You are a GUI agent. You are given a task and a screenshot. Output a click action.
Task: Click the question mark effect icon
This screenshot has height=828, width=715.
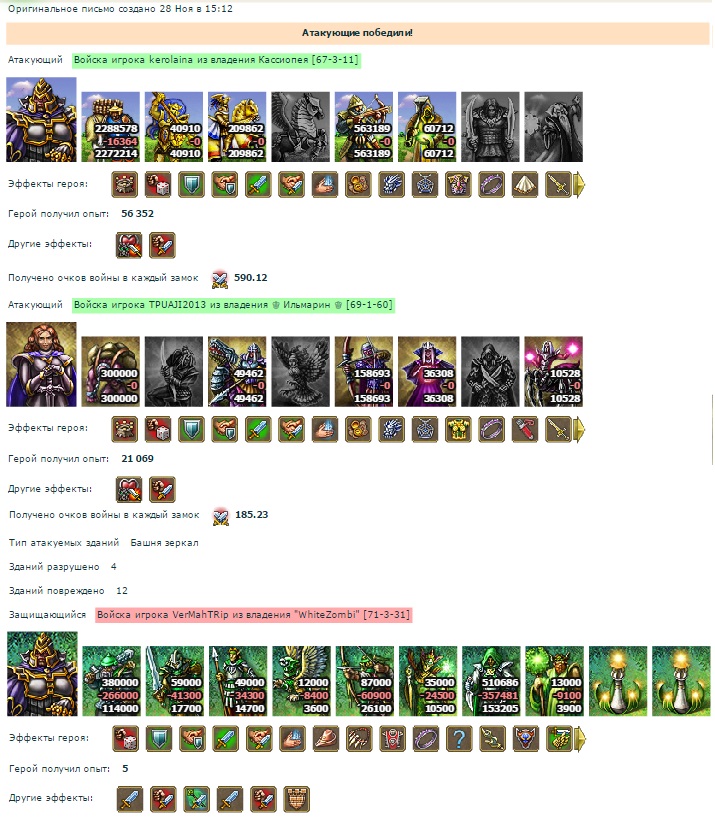click(x=459, y=739)
